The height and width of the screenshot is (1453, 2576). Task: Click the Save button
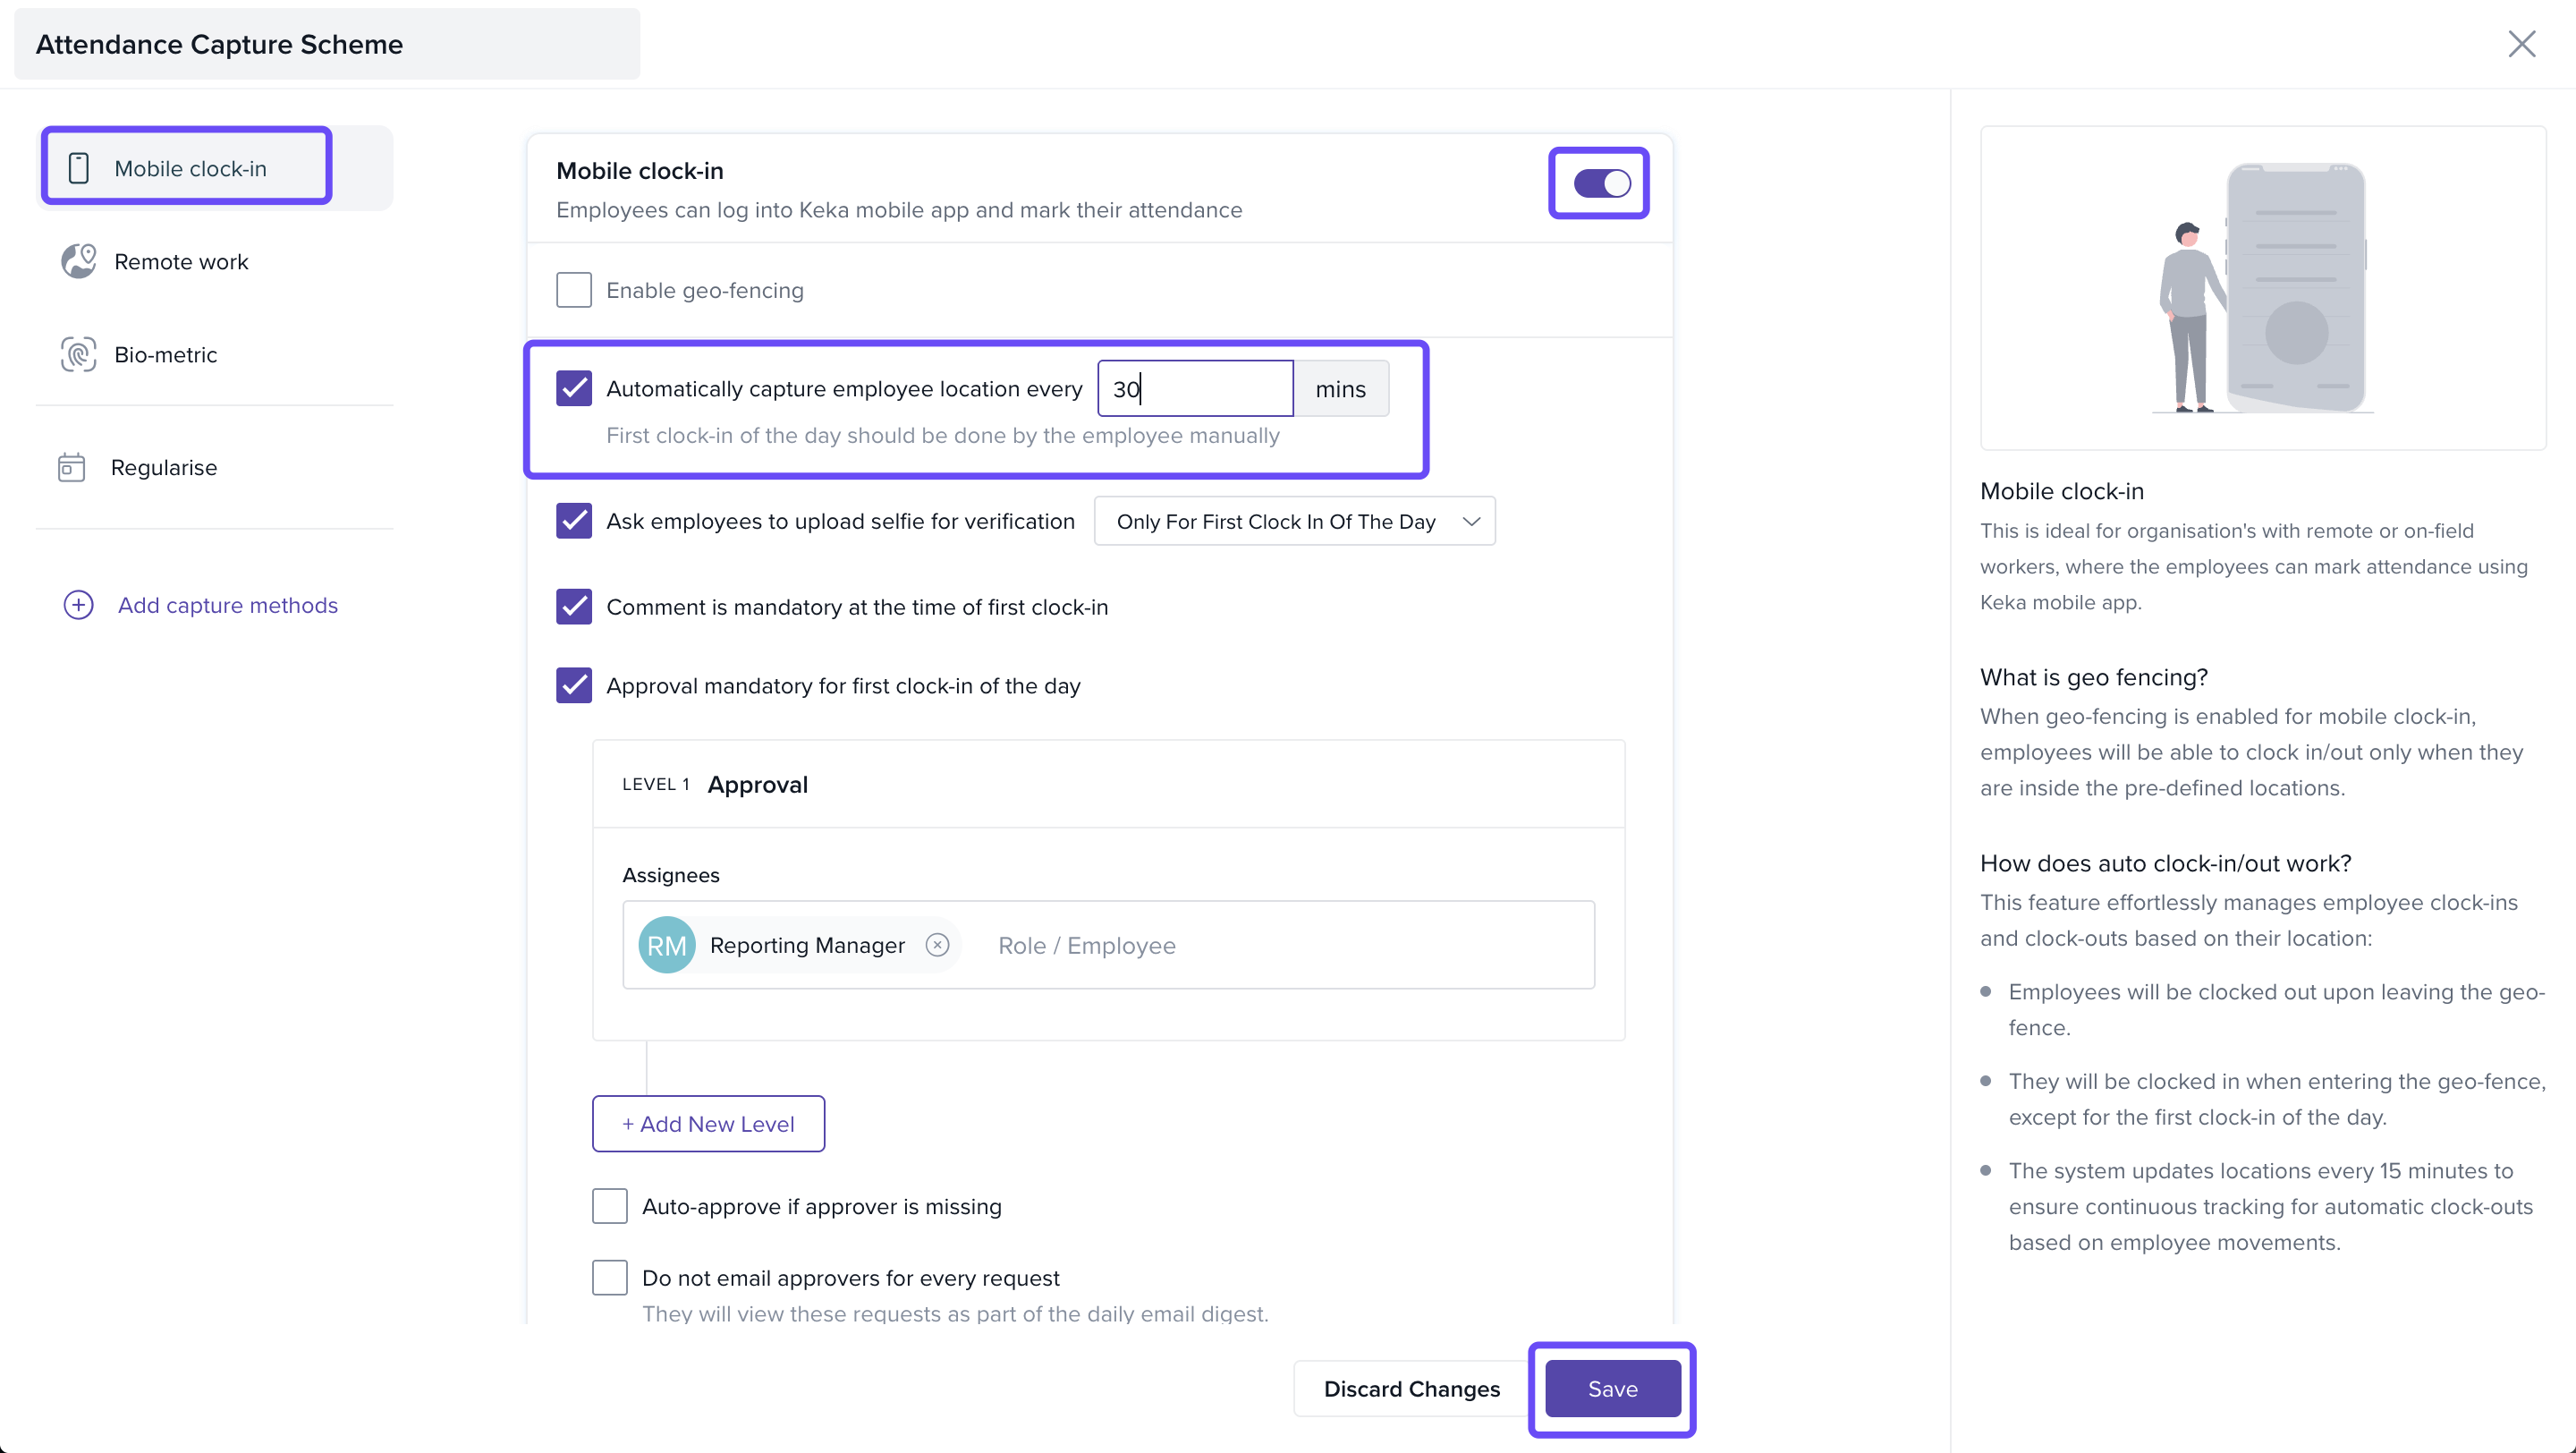tap(1612, 1388)
